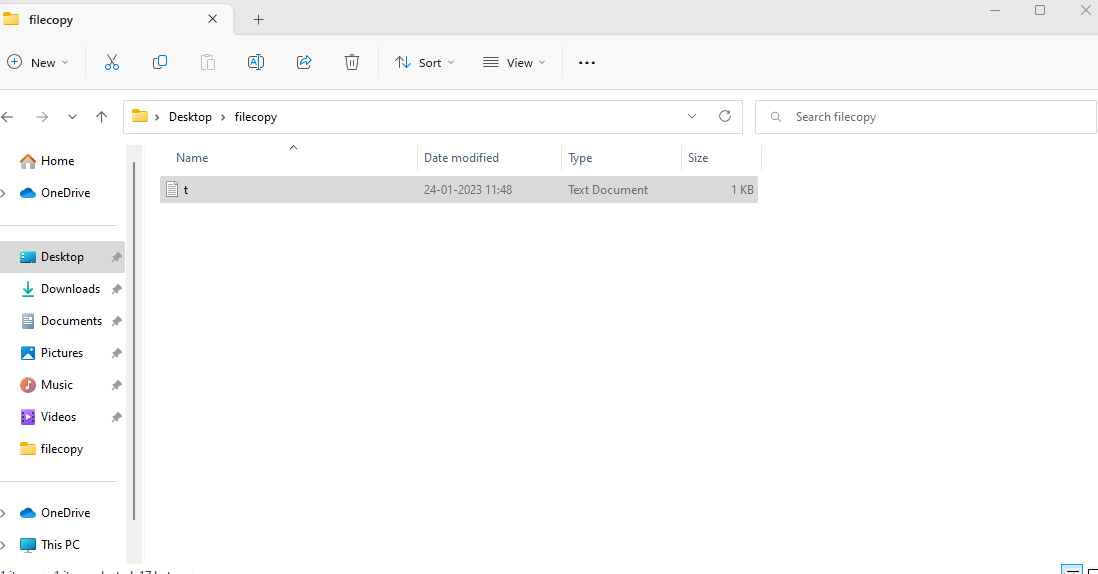The image size is (1098, 574).
Task: Click the Delete trash icon
Action: pos(352,62)
